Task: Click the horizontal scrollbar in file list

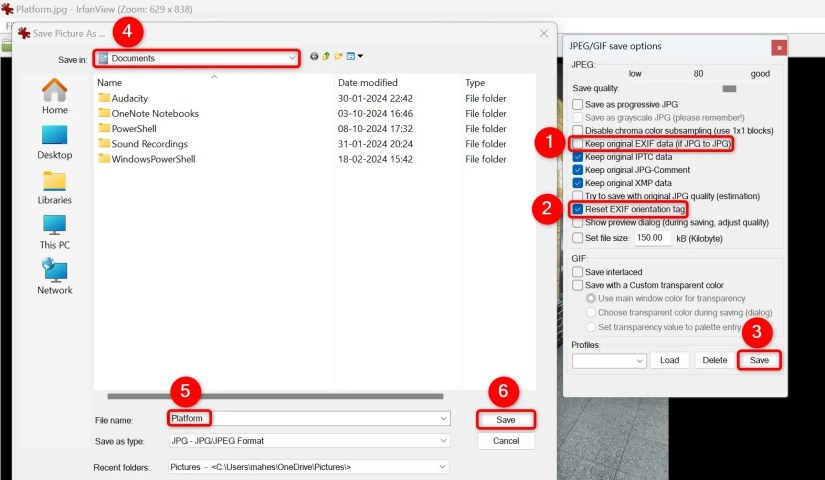Action: pos(275,396)
